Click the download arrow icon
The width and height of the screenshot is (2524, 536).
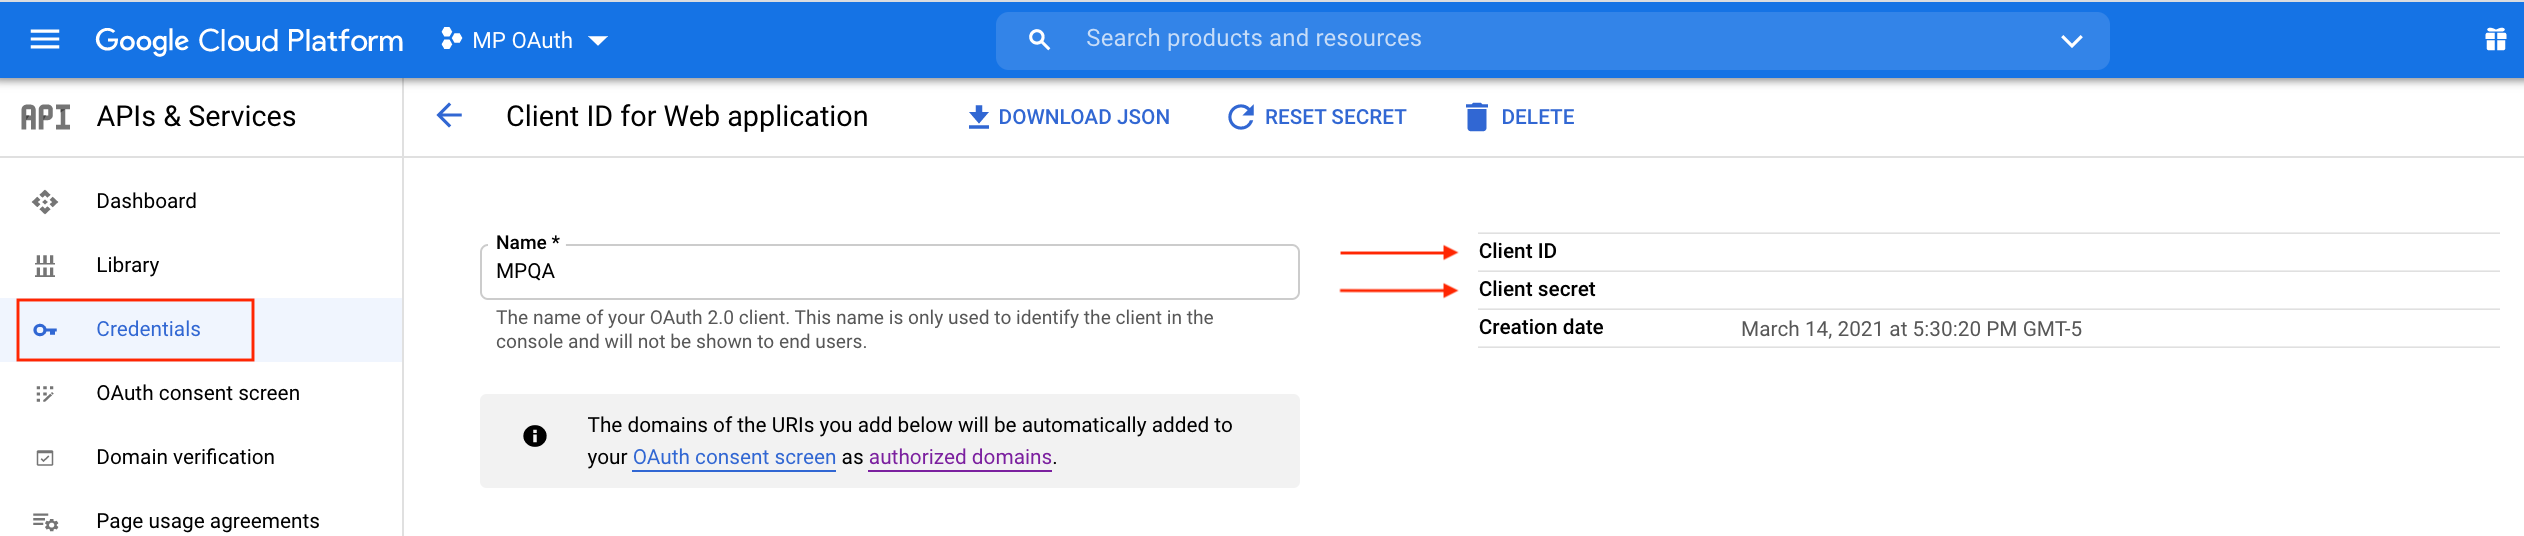click(x=978, y=118)
